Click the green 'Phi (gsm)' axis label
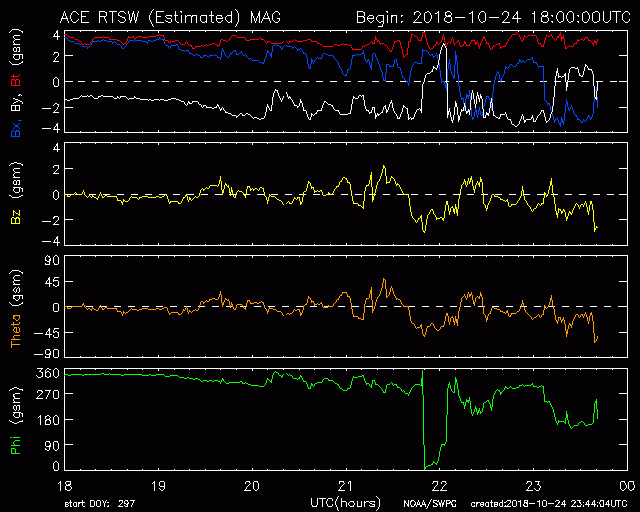Viewport: 640px width, 512px height. pyautogui.click(x=16, y=421)
